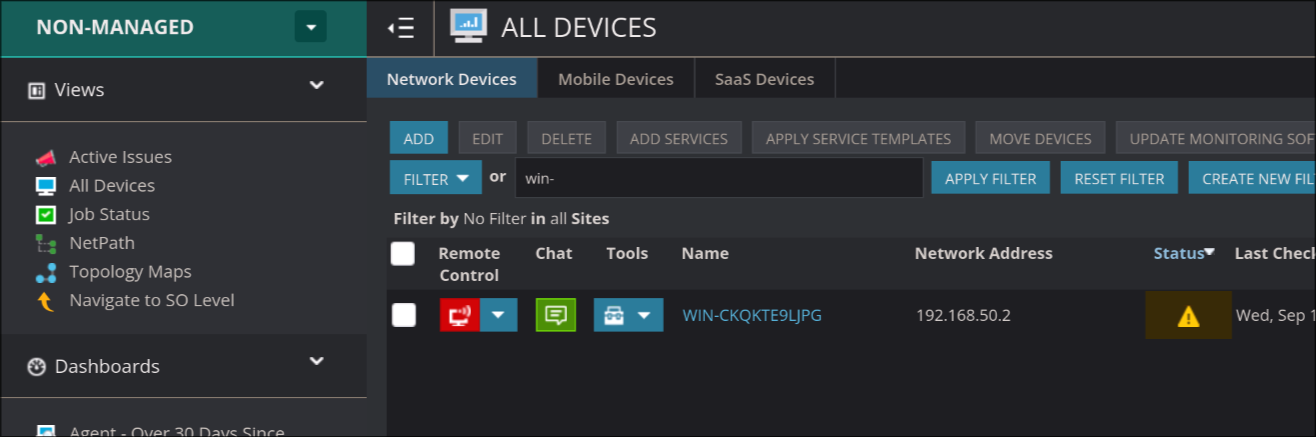This screenshot has width=1316, height=437.
Task: Click the Navigate to SO Level arrow icon
Action: pos(45,301)
